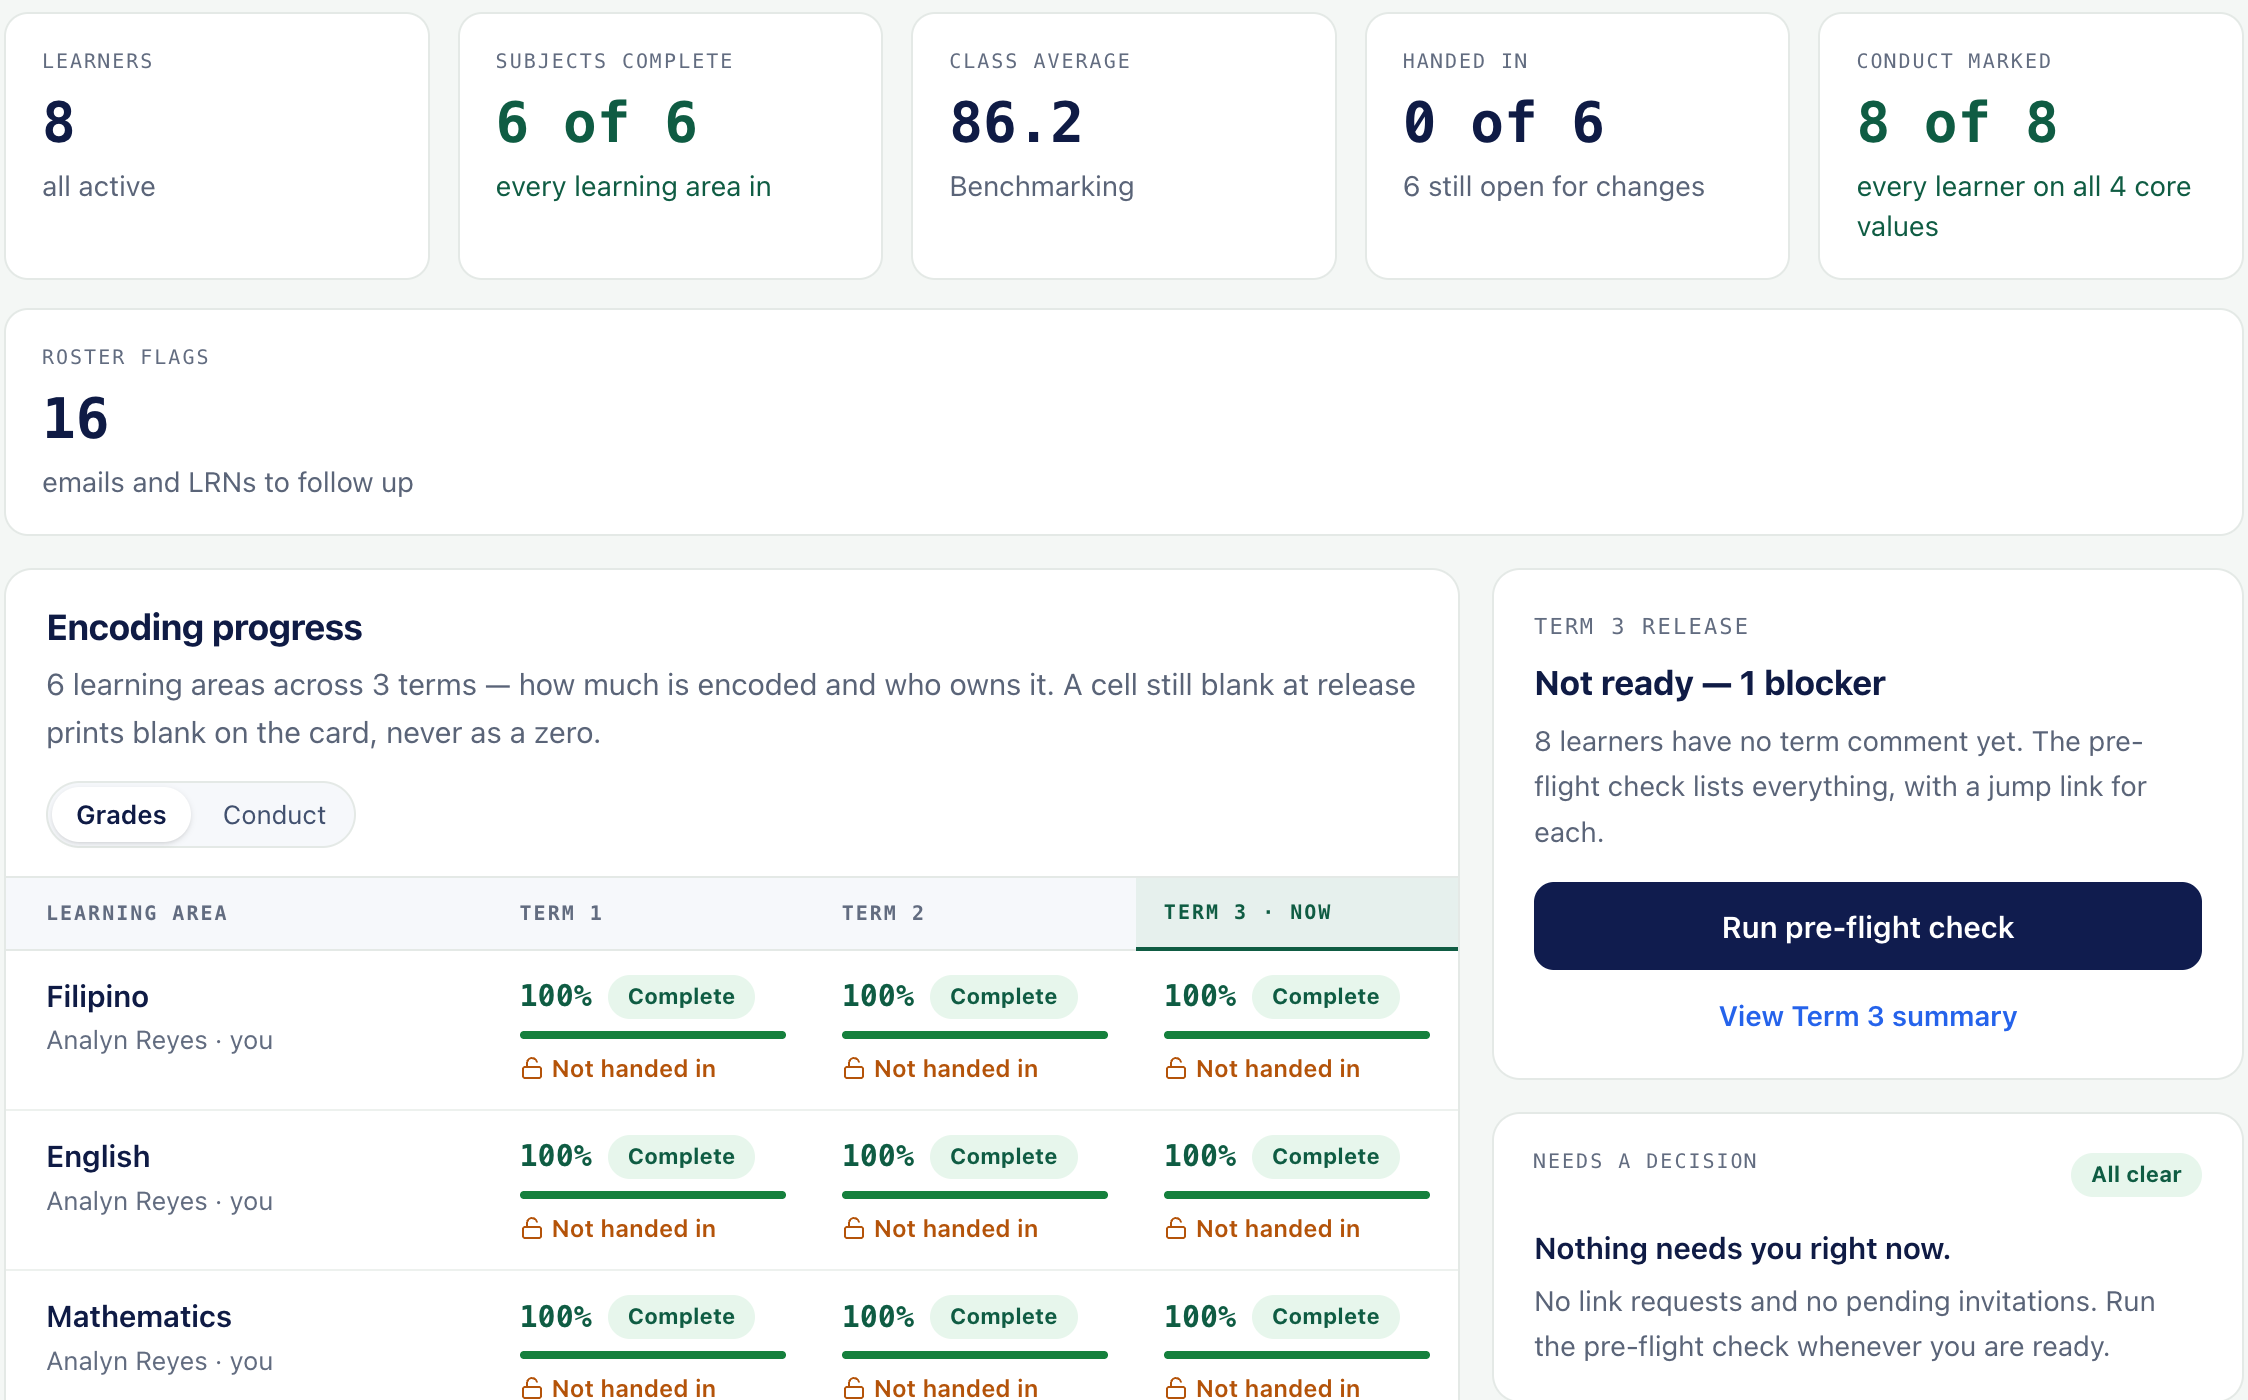The width and height of the screenshot is (2248, 1400).
Task: Click Nothing needs you right now heading
Action: [1742, 1248]
